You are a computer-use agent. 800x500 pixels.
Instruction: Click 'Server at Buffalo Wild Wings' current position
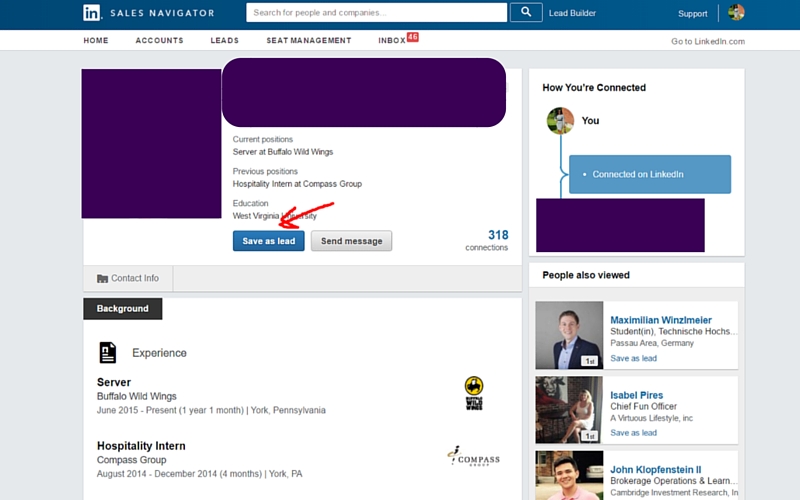[283, 152]
